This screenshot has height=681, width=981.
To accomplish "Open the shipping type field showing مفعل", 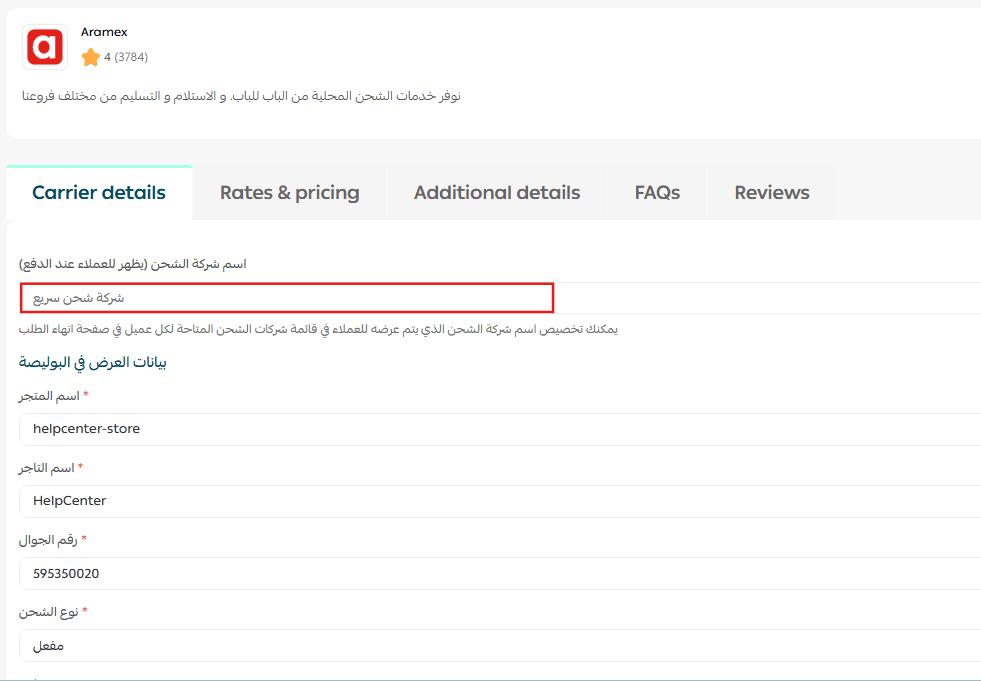I will coord(500,646).
